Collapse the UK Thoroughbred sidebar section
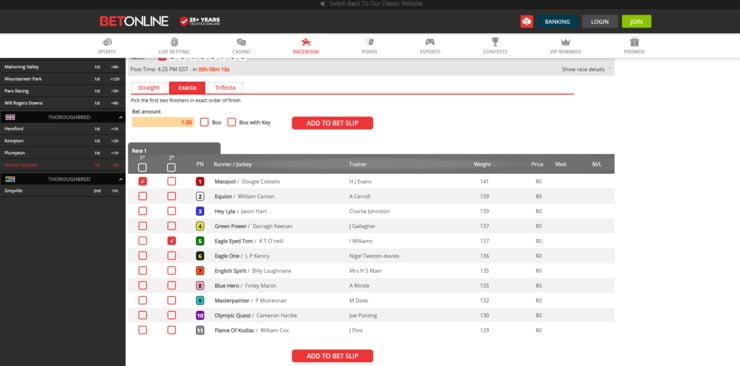Screen dimensions: 740x366 coord(120,117)
